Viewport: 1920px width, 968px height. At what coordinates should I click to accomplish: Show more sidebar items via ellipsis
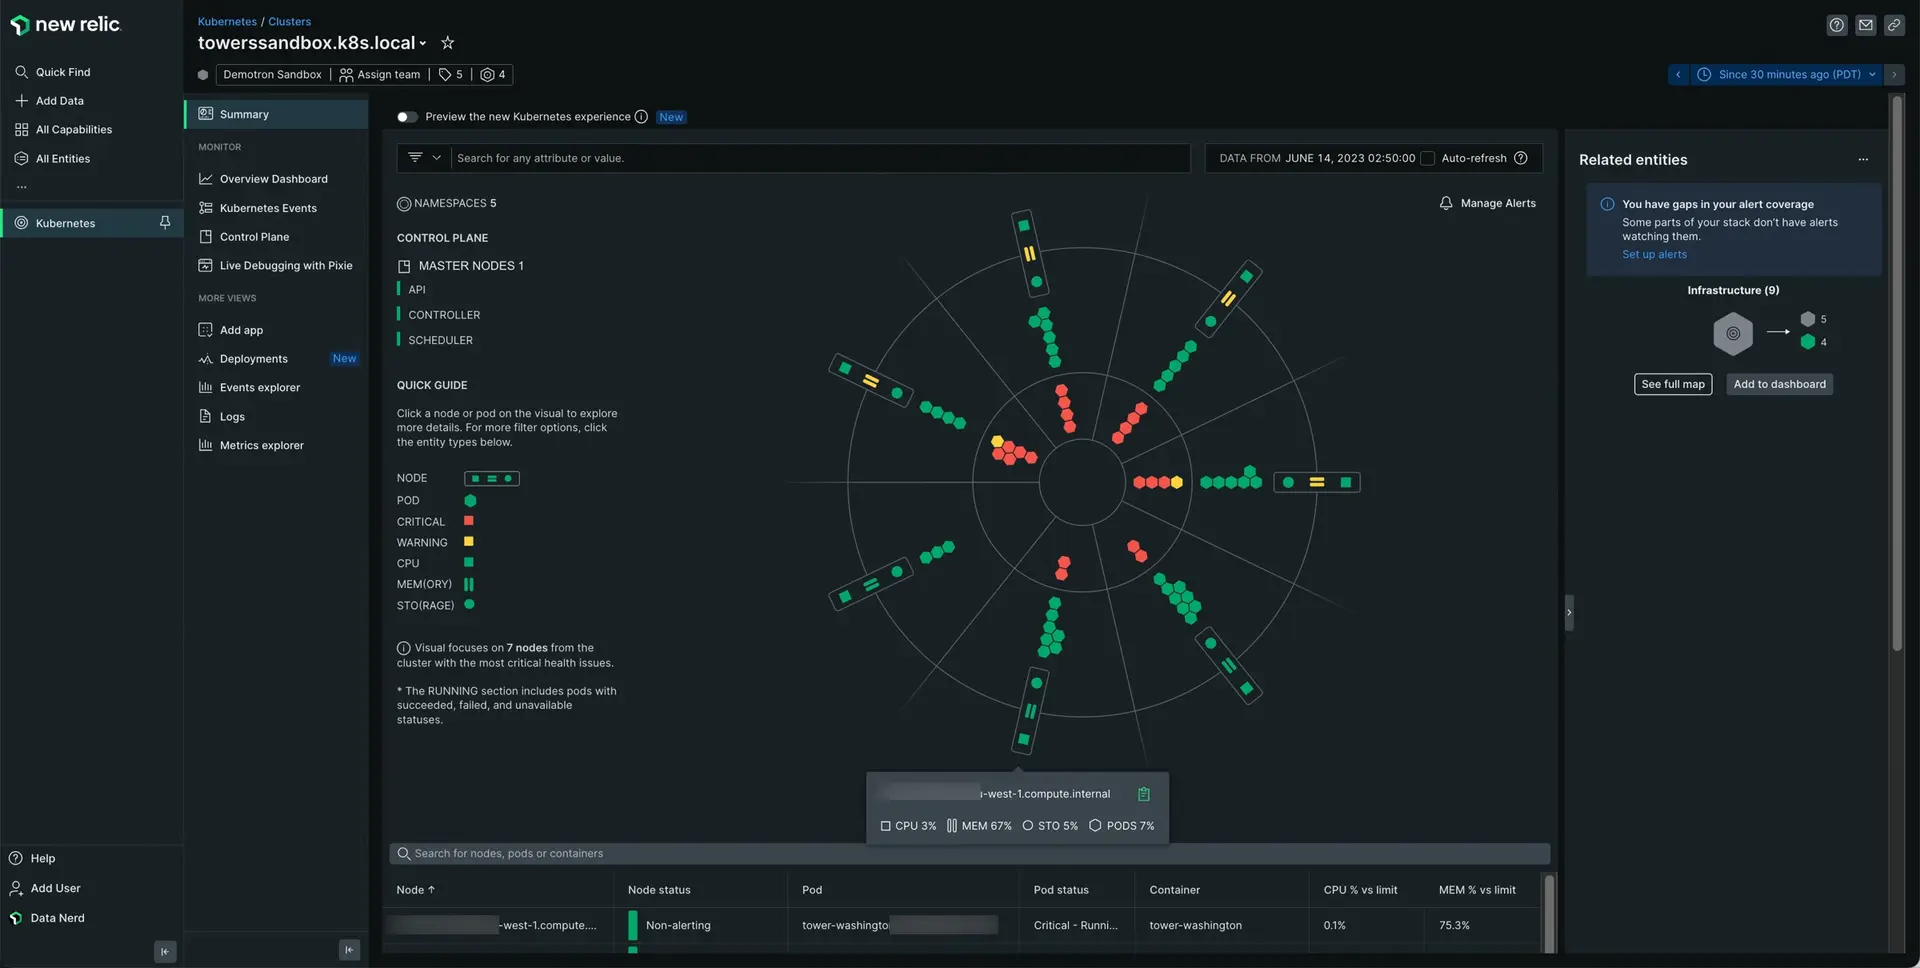(x=21, y=187)
